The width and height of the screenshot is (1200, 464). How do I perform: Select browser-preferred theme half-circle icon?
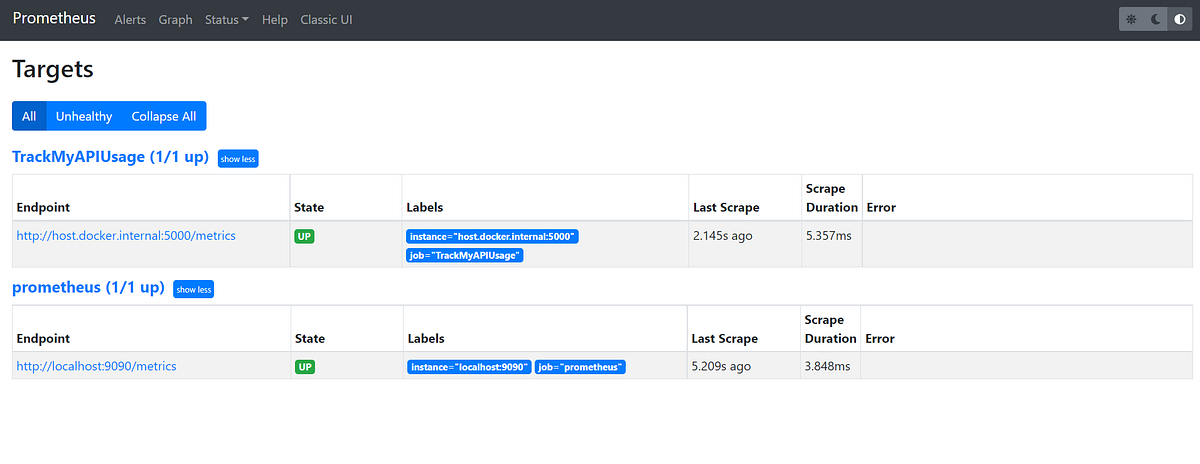coord(1178,19)
